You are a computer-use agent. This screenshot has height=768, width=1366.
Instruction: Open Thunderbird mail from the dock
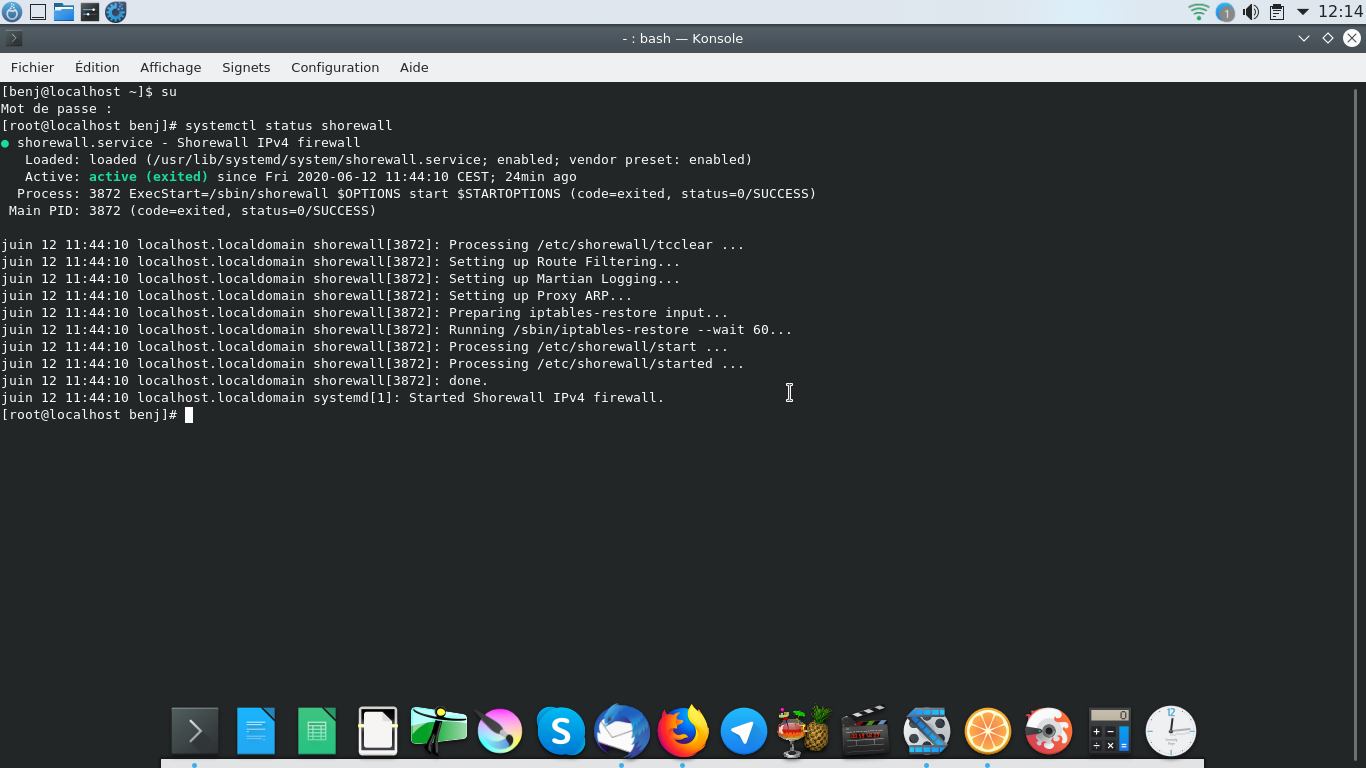622,731
